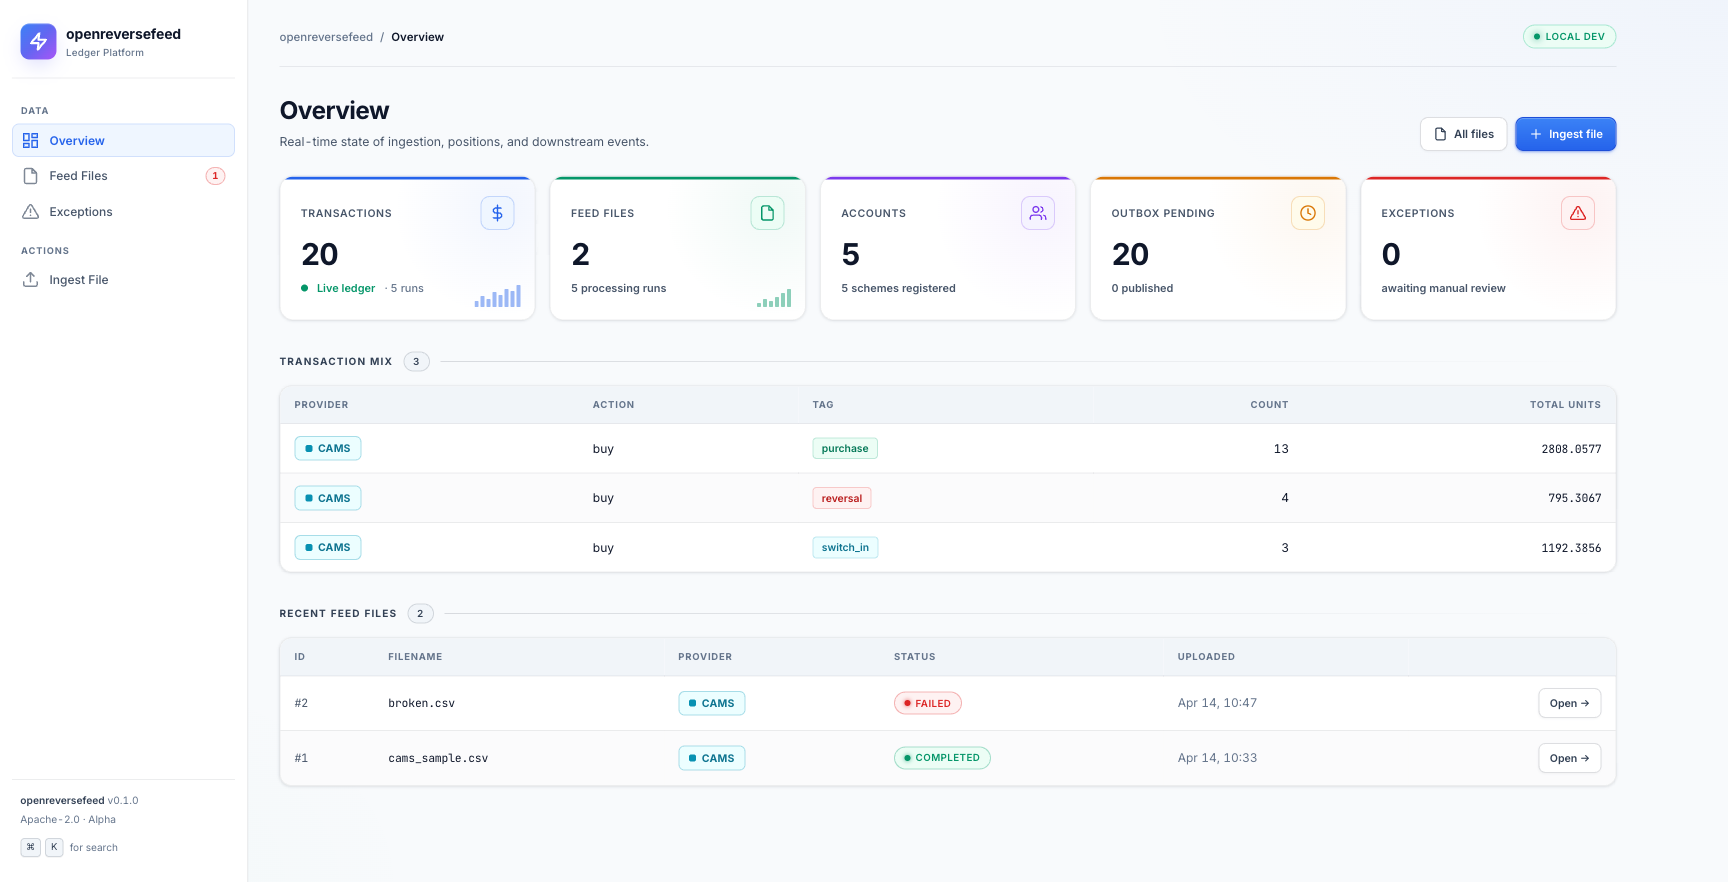Click the purchase tag
This screenshot has width=1728, height=882.
click(x=845, y=448)
